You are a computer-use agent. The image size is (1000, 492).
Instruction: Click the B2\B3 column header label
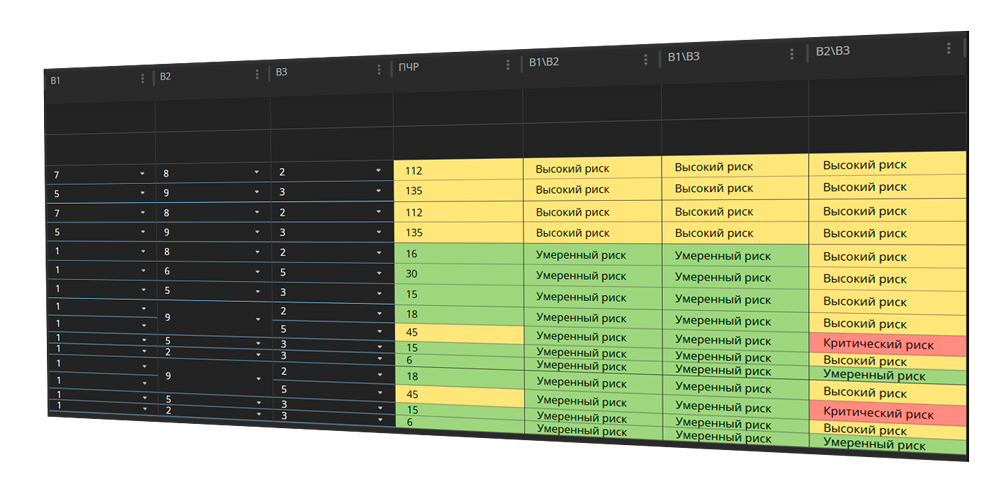coord(833,51)
